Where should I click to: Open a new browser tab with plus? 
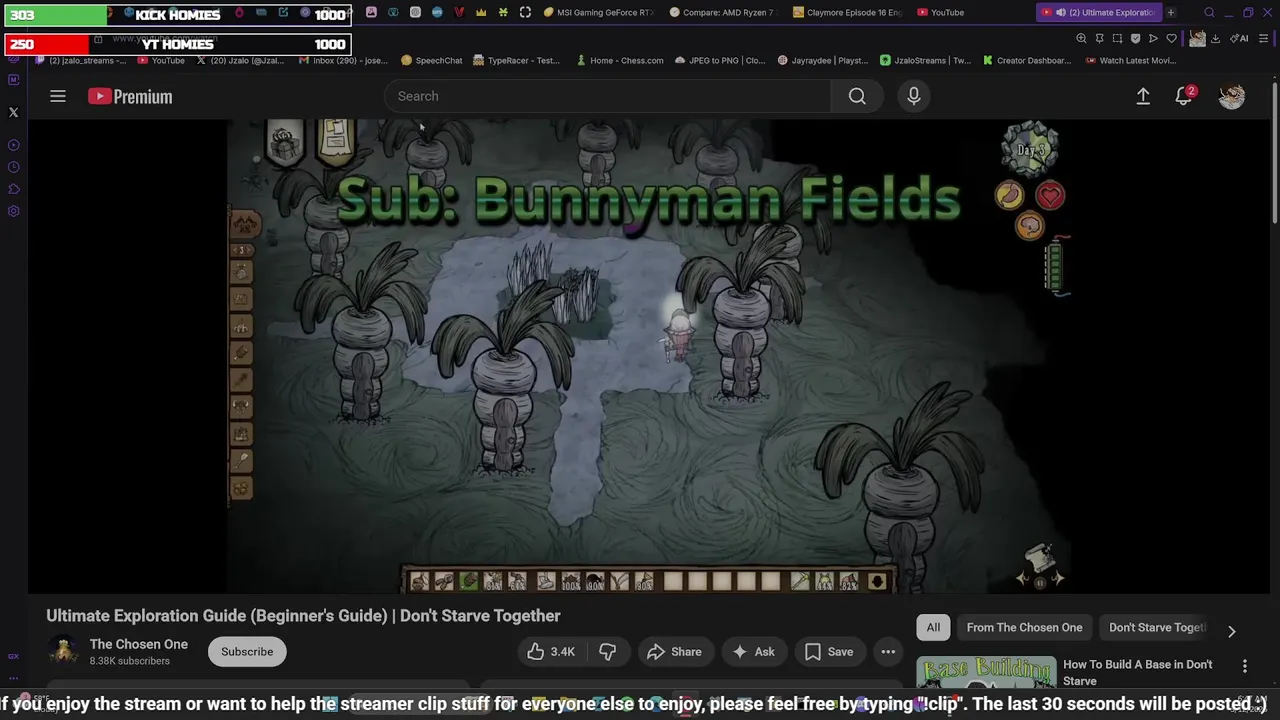[x=1170, y=12]
